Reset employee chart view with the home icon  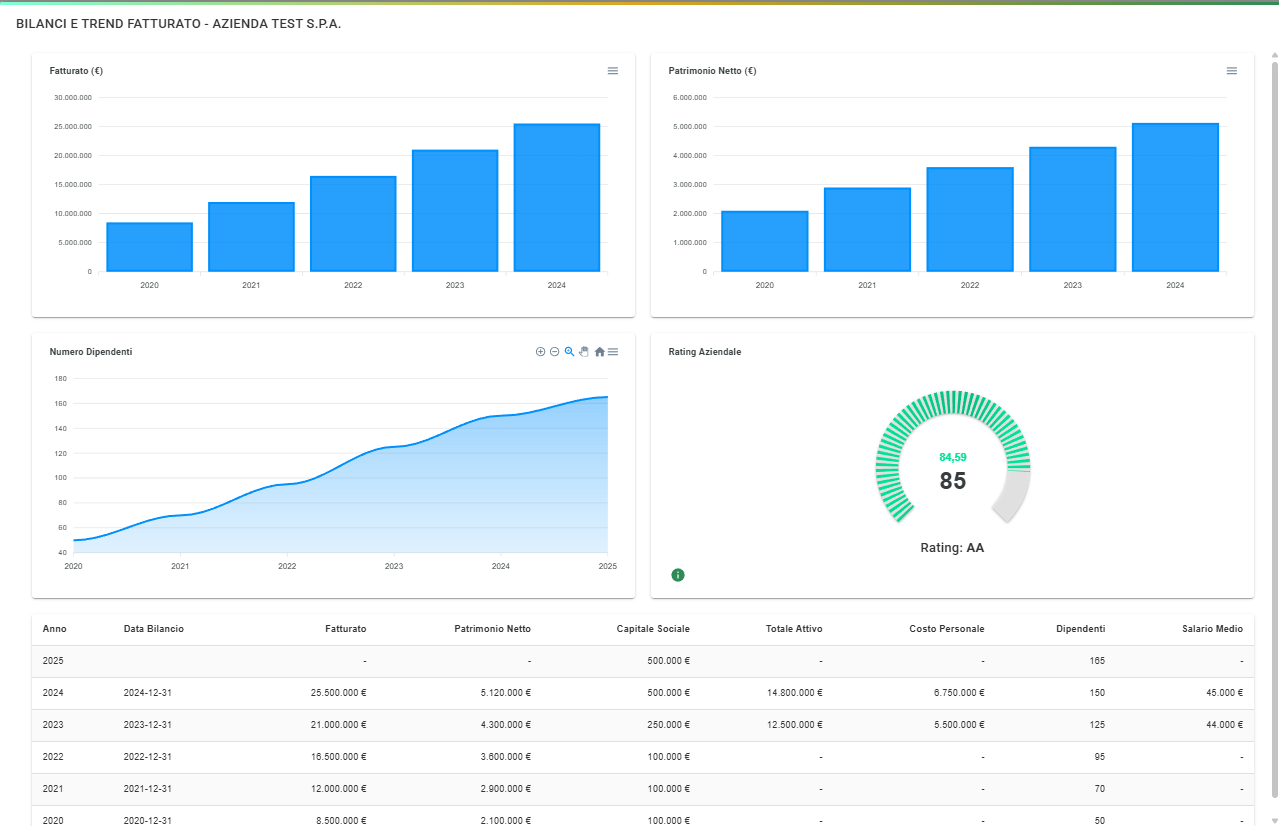tap(599, 352)
